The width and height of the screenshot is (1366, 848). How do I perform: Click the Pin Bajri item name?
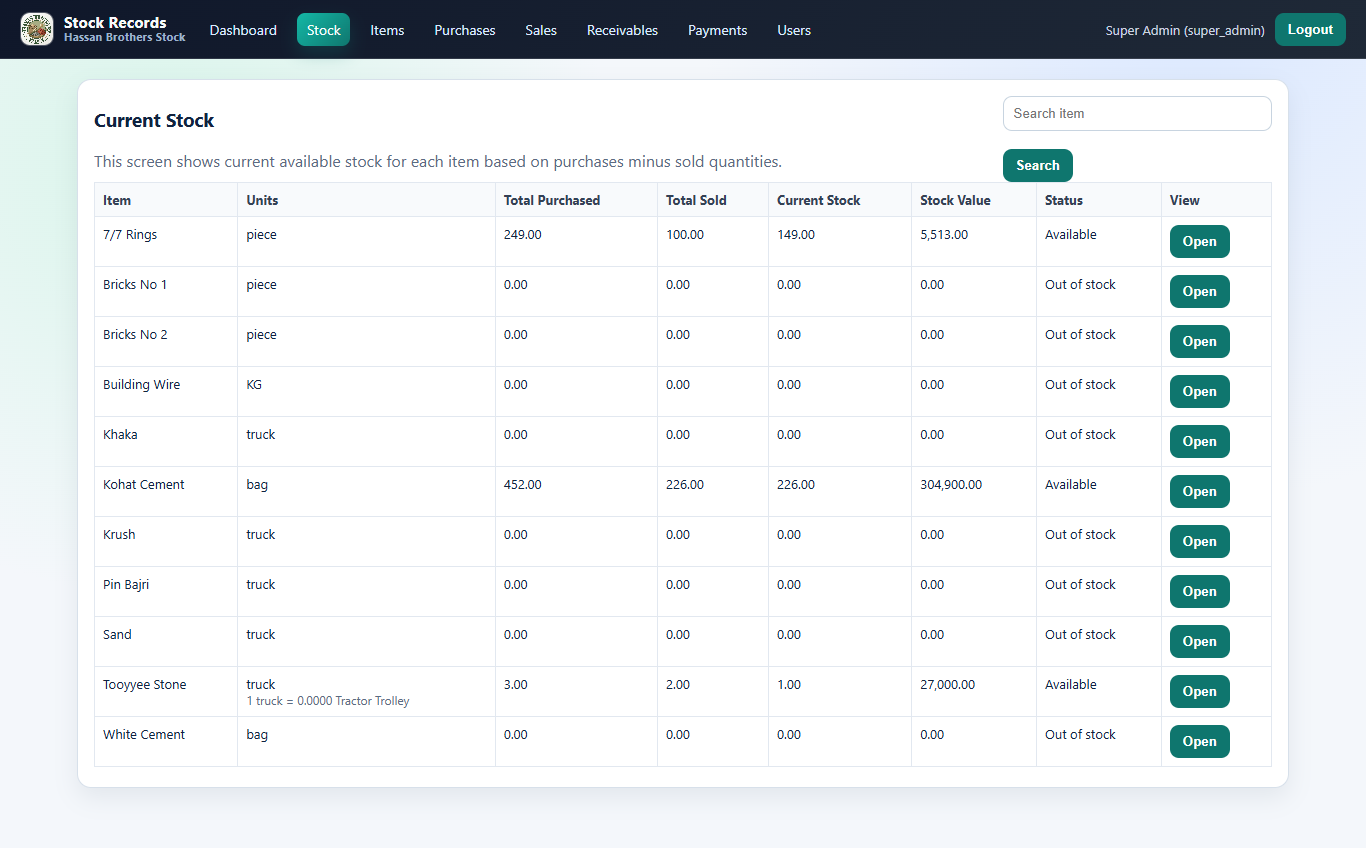pos(126,585)
